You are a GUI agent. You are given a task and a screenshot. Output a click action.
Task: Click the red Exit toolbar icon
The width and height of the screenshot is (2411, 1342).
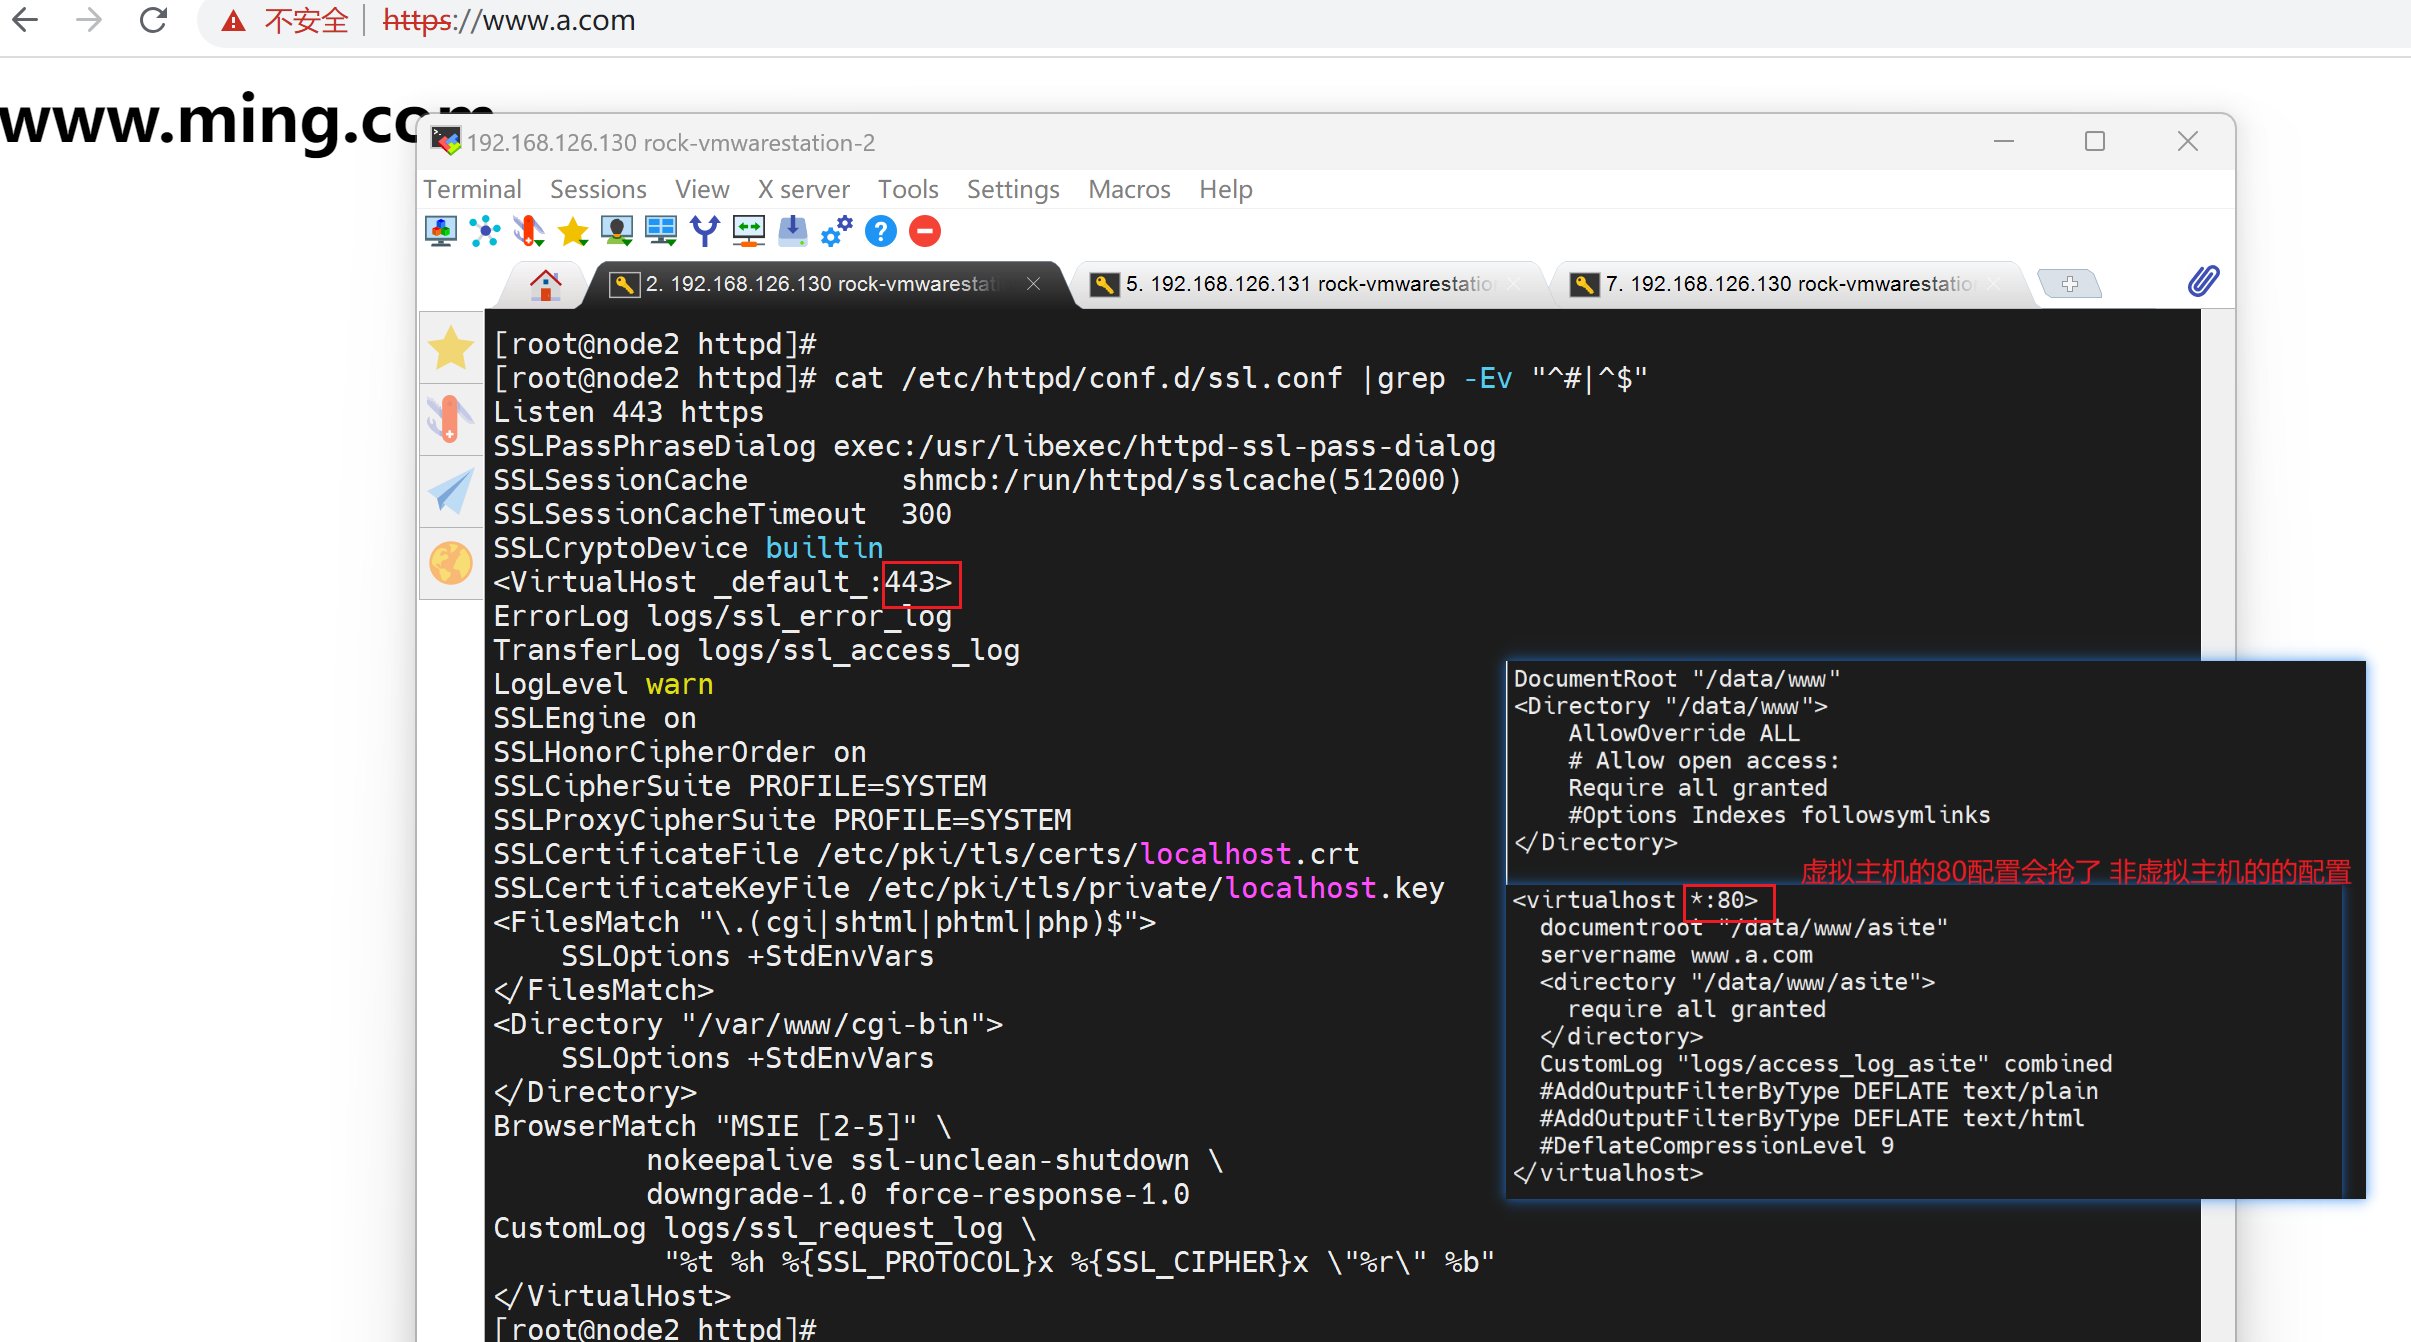click(925, 232)
